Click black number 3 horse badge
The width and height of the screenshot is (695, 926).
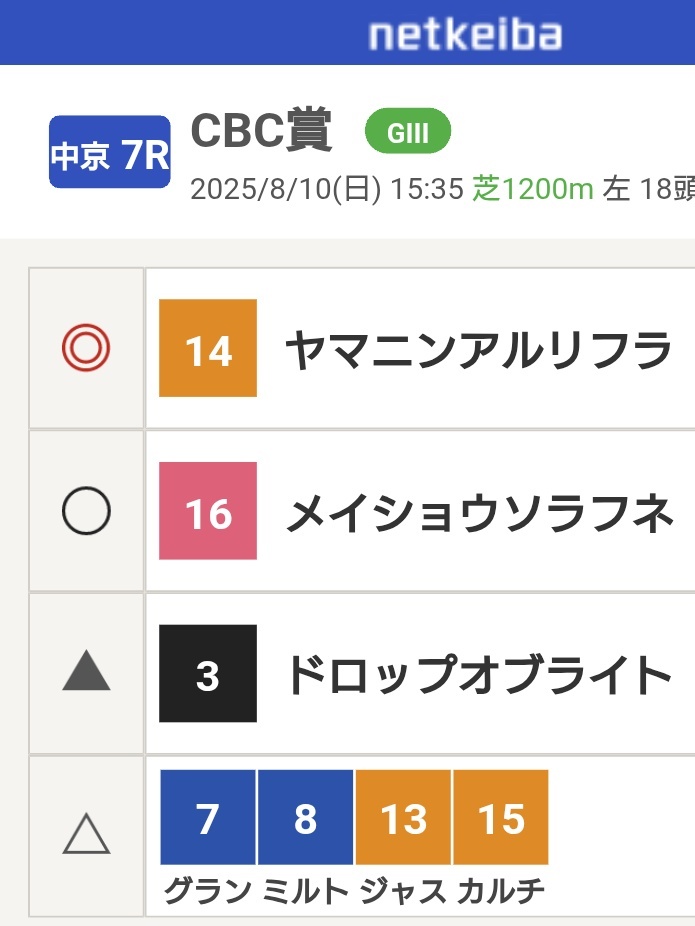(208, 673)
